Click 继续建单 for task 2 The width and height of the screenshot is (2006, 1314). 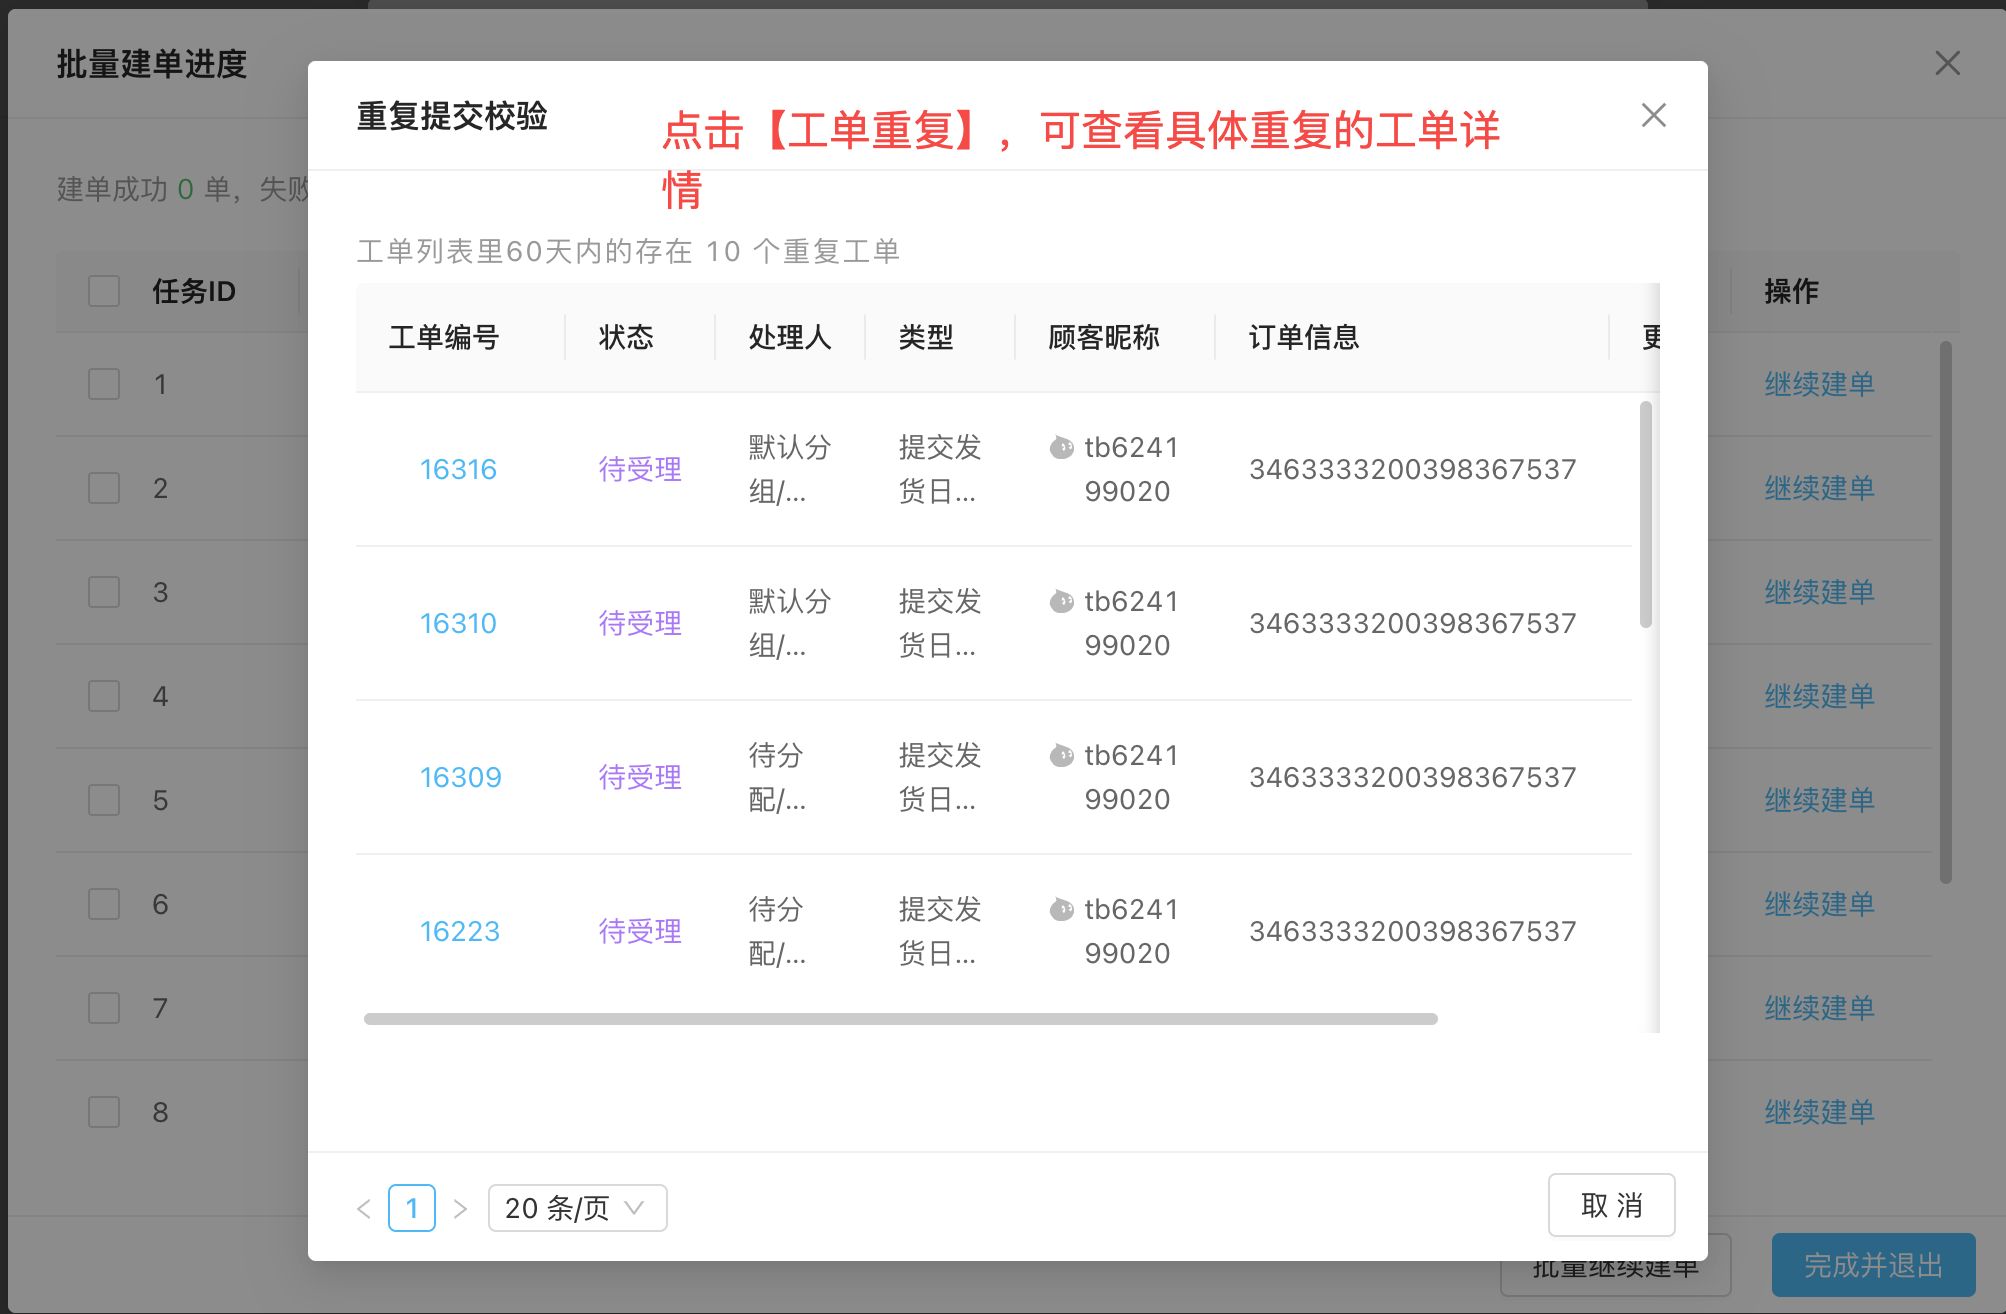[1819, 488]
